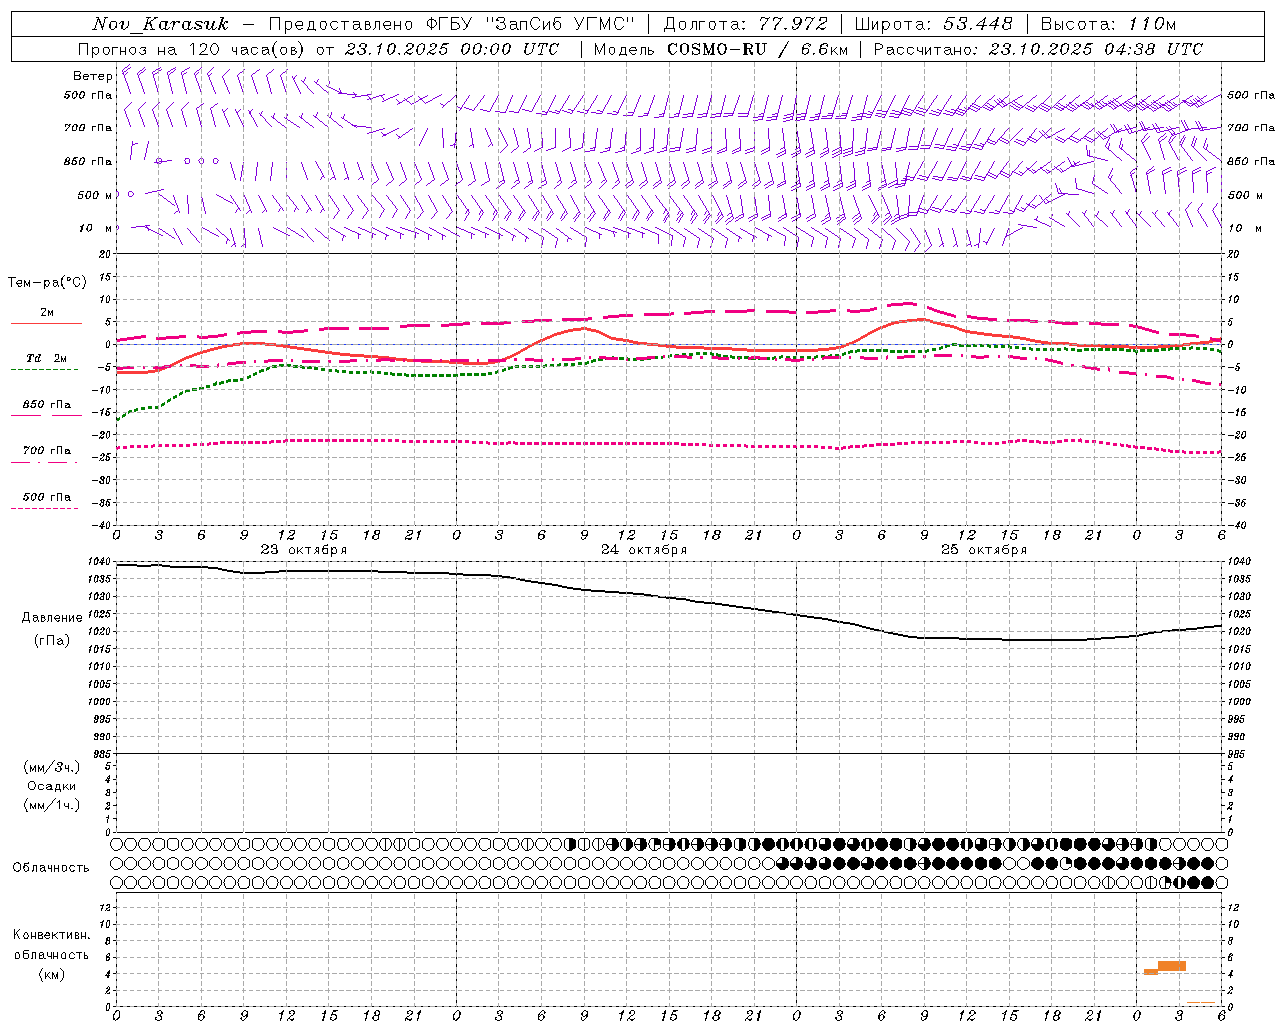Screen dimensions: 1280x1024
Task: Click the 25 октября date label
Action: click(x=984, y=550)
